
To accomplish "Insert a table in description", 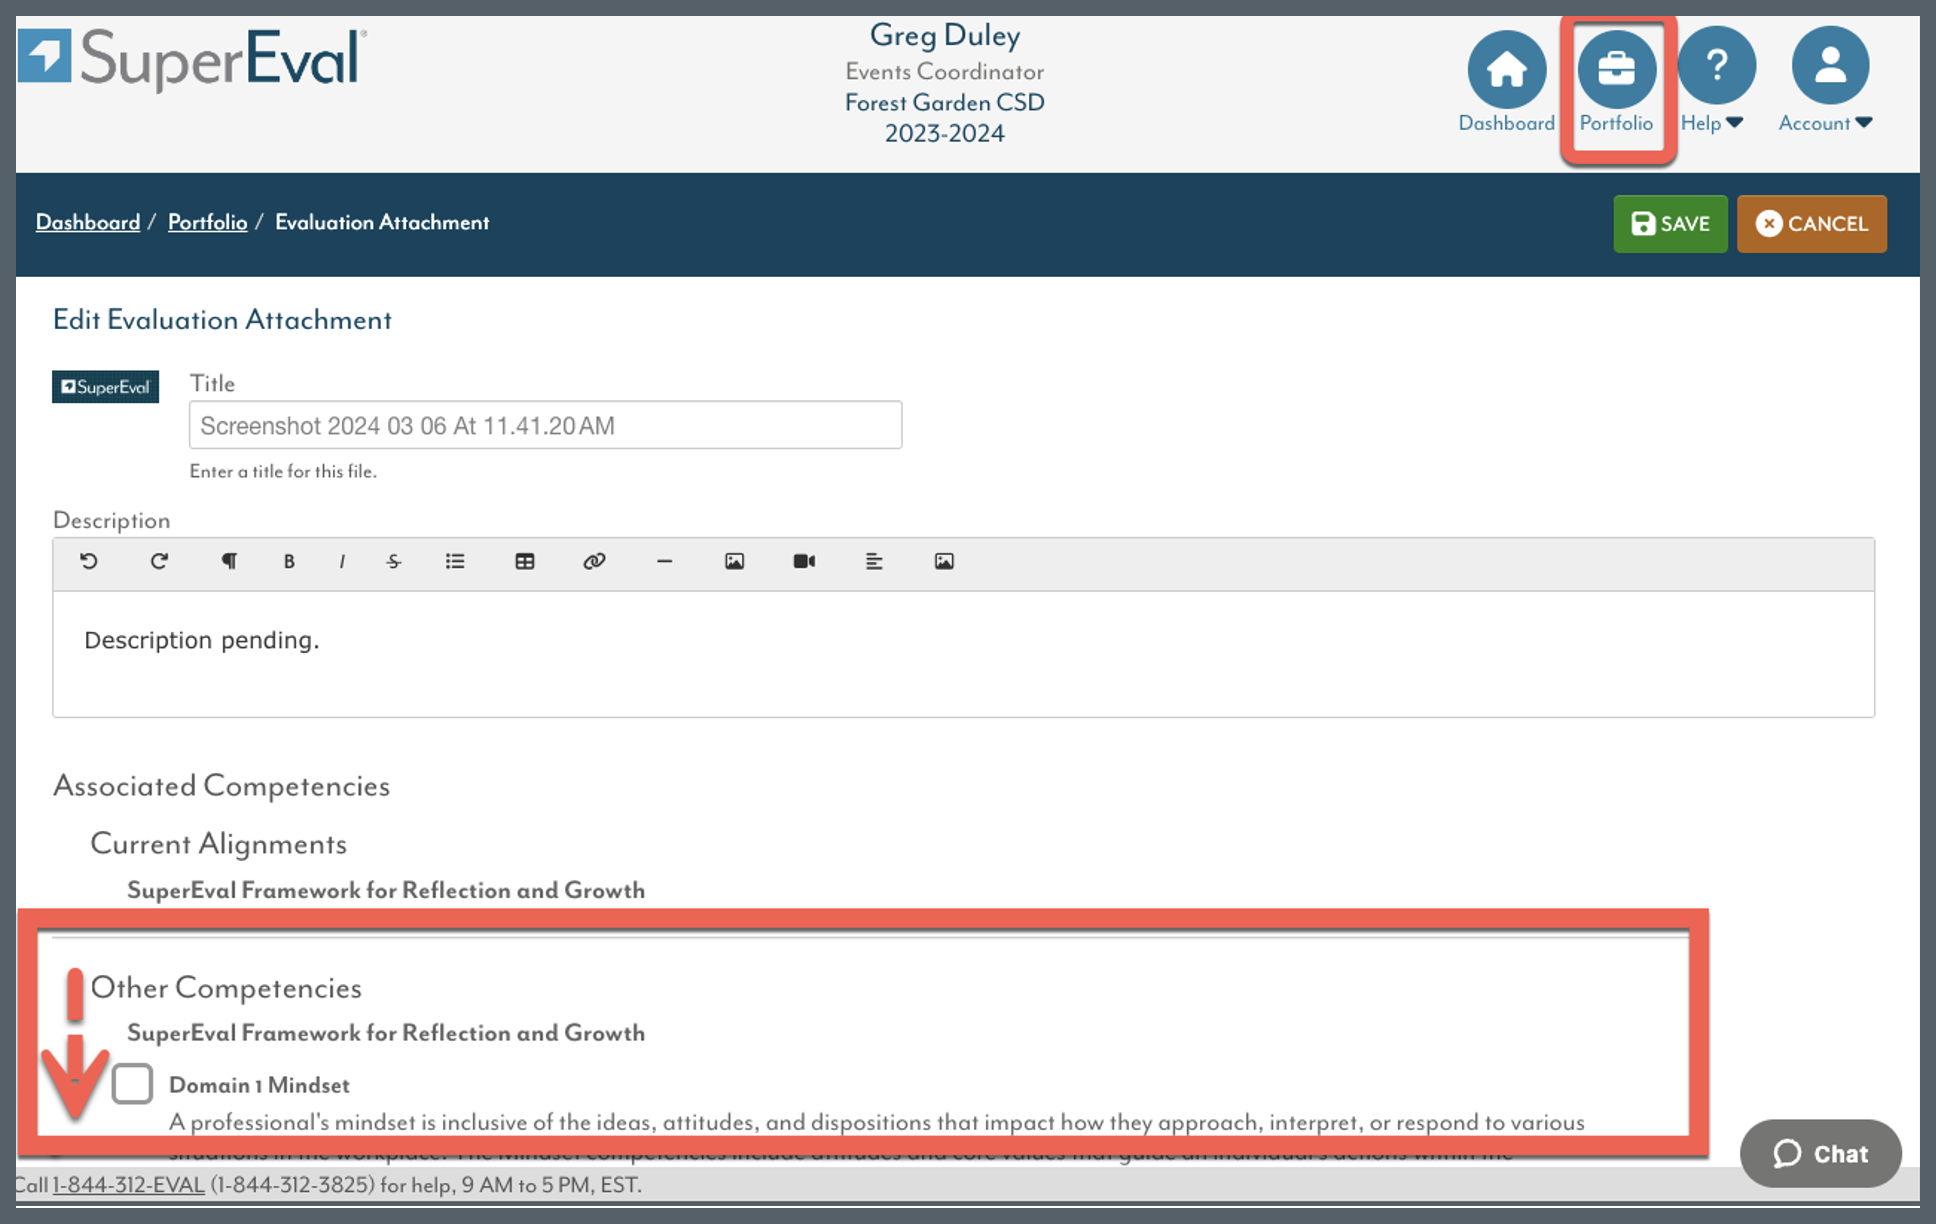I will pos(525,561).
